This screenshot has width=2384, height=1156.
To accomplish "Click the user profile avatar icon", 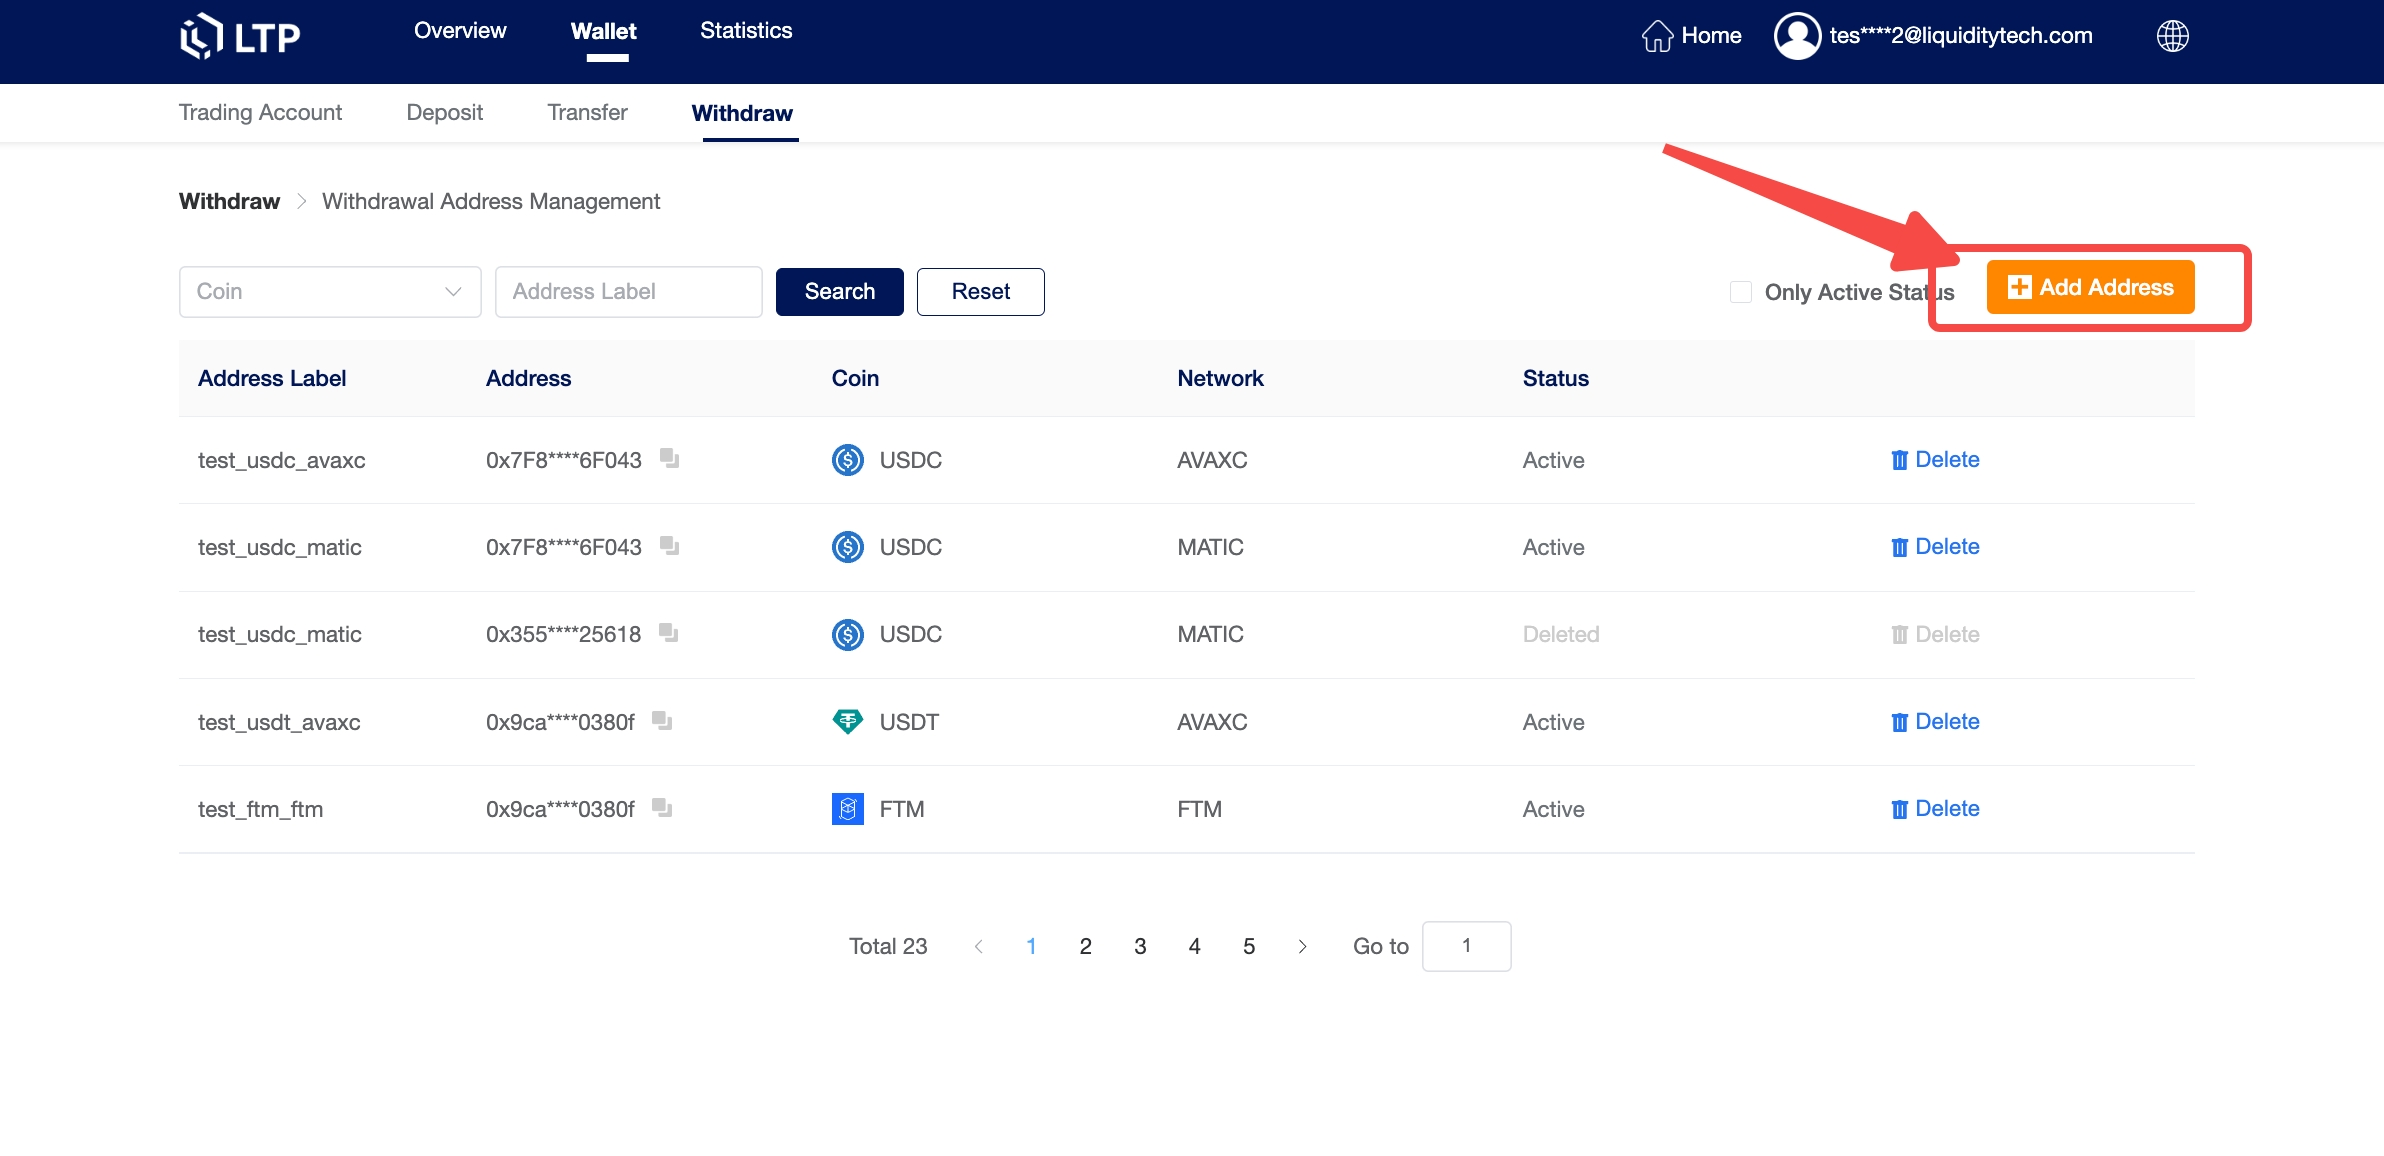I will point(1797,36).
